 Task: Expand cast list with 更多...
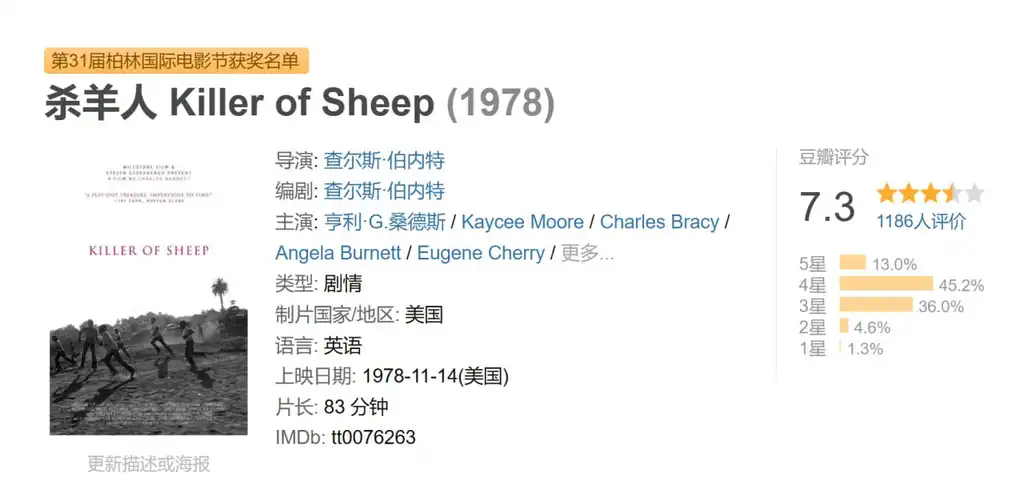[x=587, y=253]
